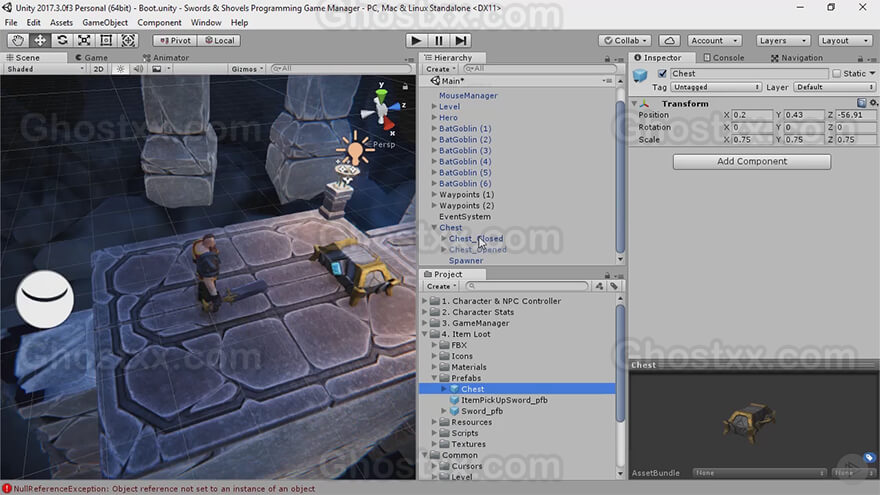Image resolution: width=880 pixels, height=495 pixels.
Task: Collapse the Chest hierarchy item
Action: [434, 227]
